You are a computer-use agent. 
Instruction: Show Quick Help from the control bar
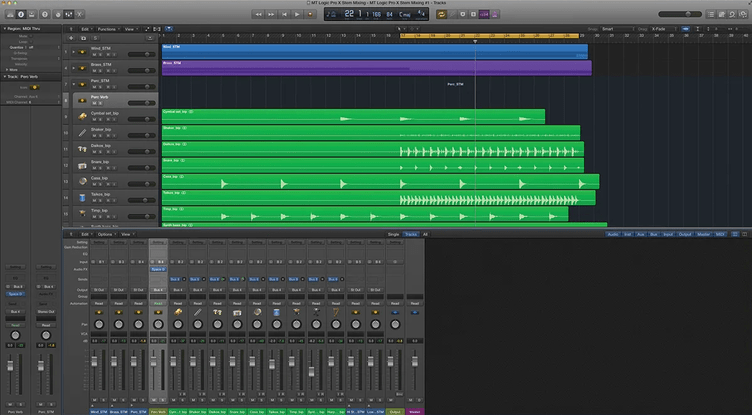[45, 14]
